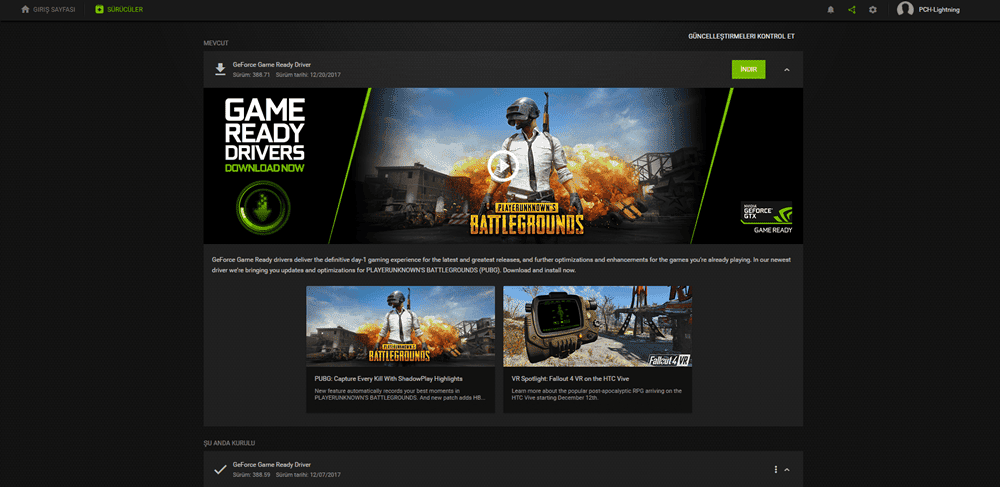Screen dimensions: 1000x487
Task: Switch to the Sürücüler tab
Action: click(x=119, y=10)
